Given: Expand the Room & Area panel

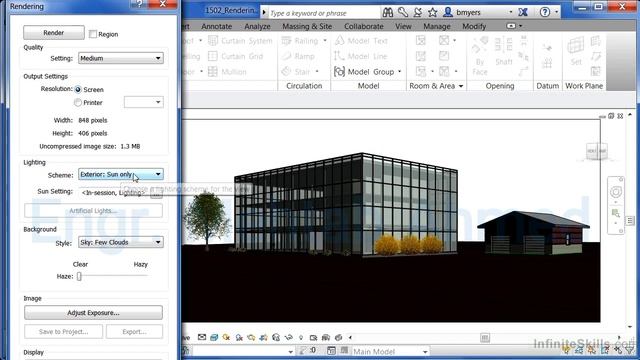Looking at the screenshot, I should 436,86.
